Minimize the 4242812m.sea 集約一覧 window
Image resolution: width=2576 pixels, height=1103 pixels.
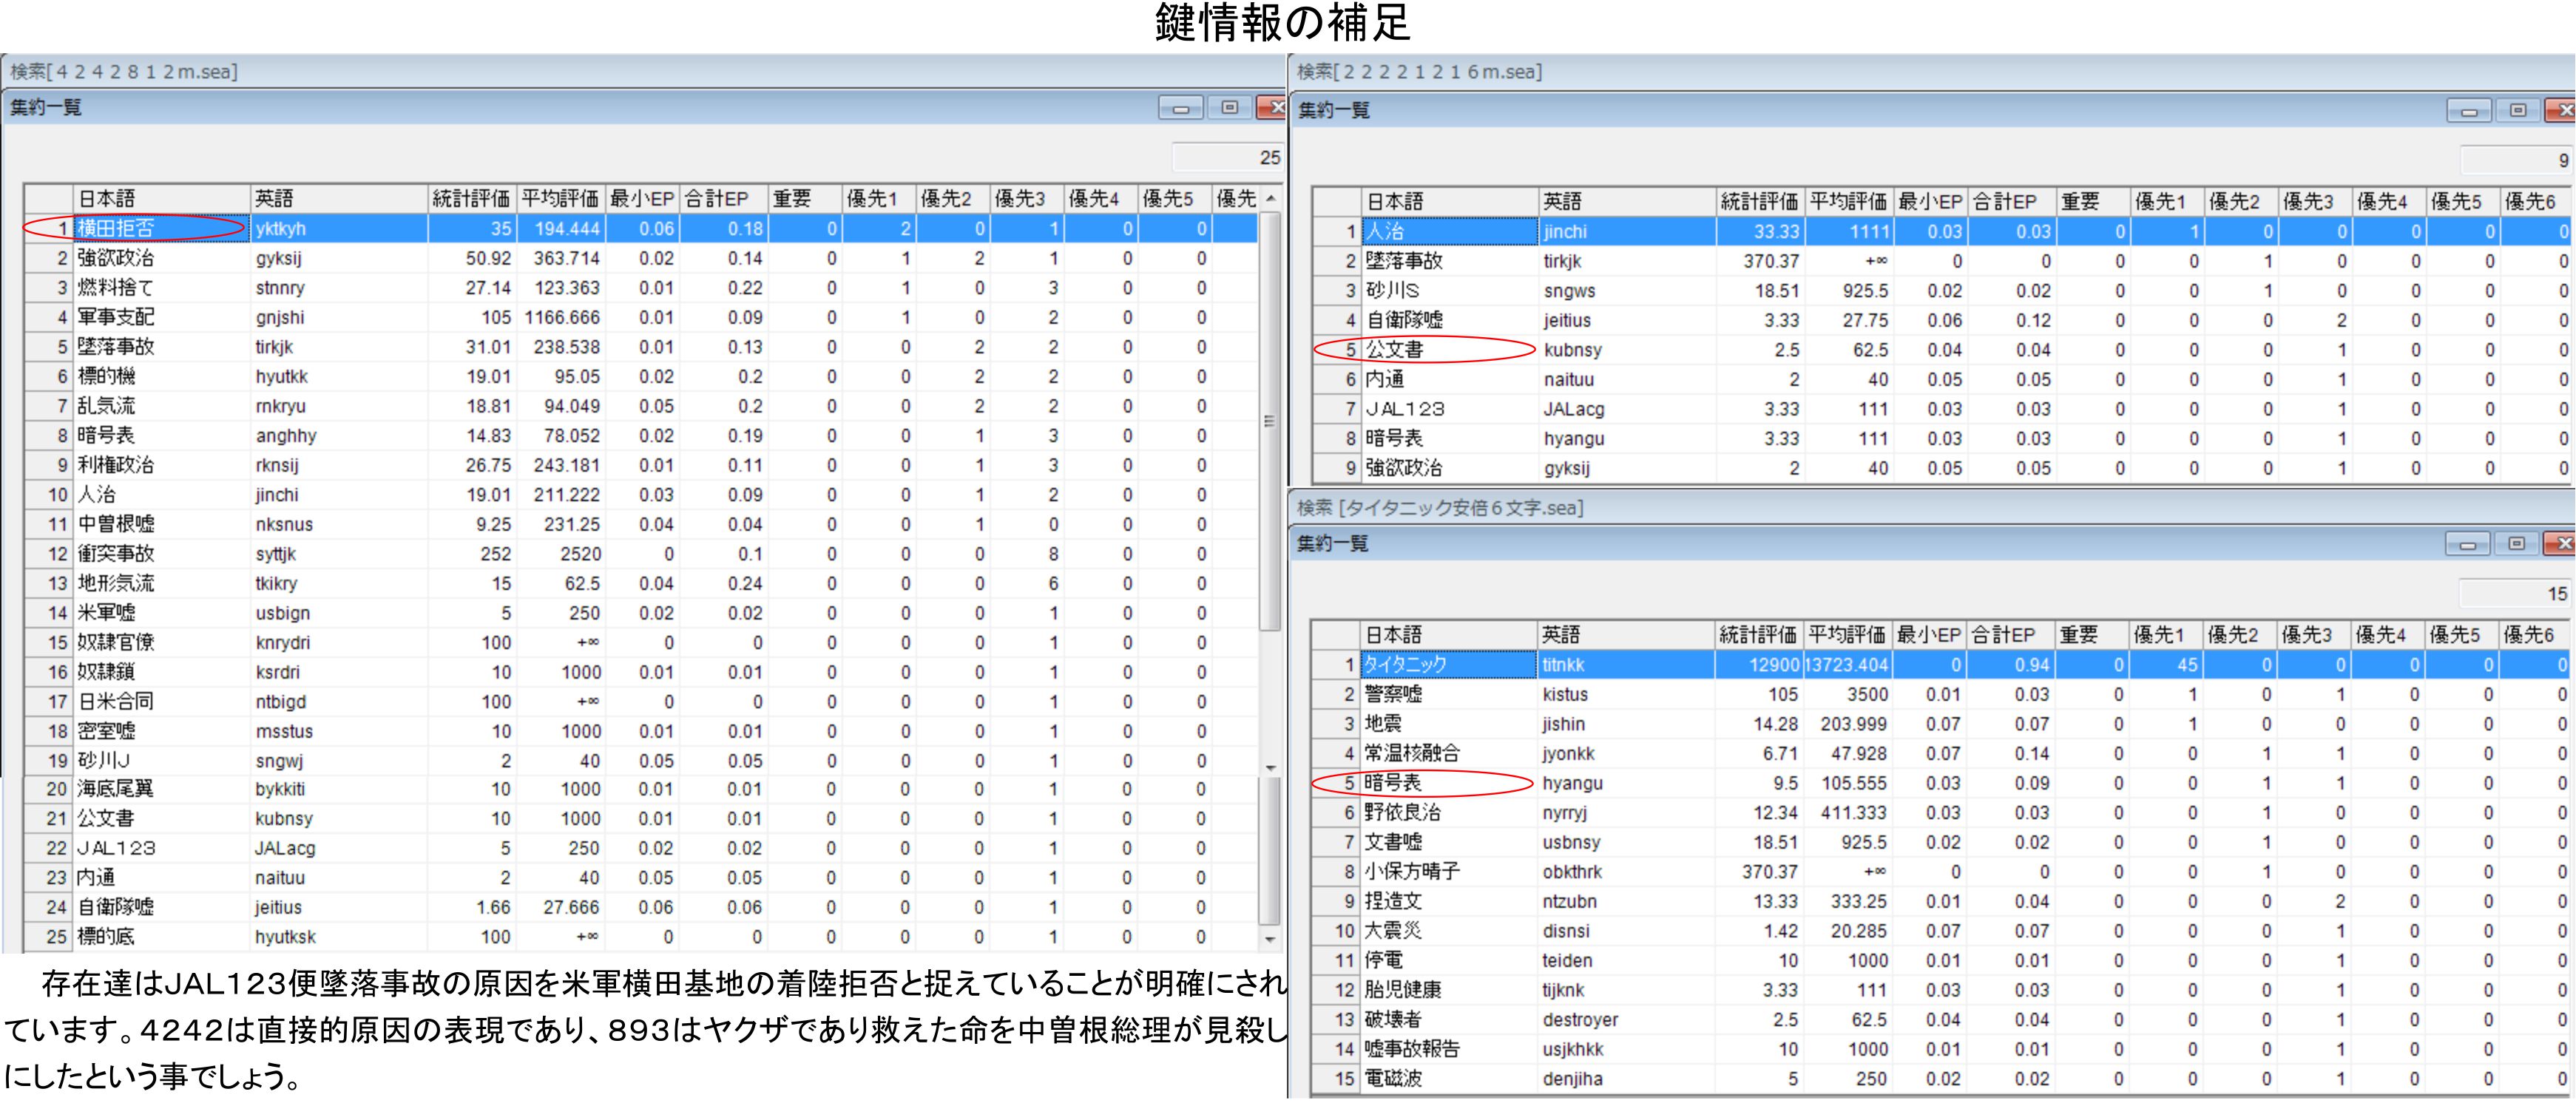(1180, 108)
